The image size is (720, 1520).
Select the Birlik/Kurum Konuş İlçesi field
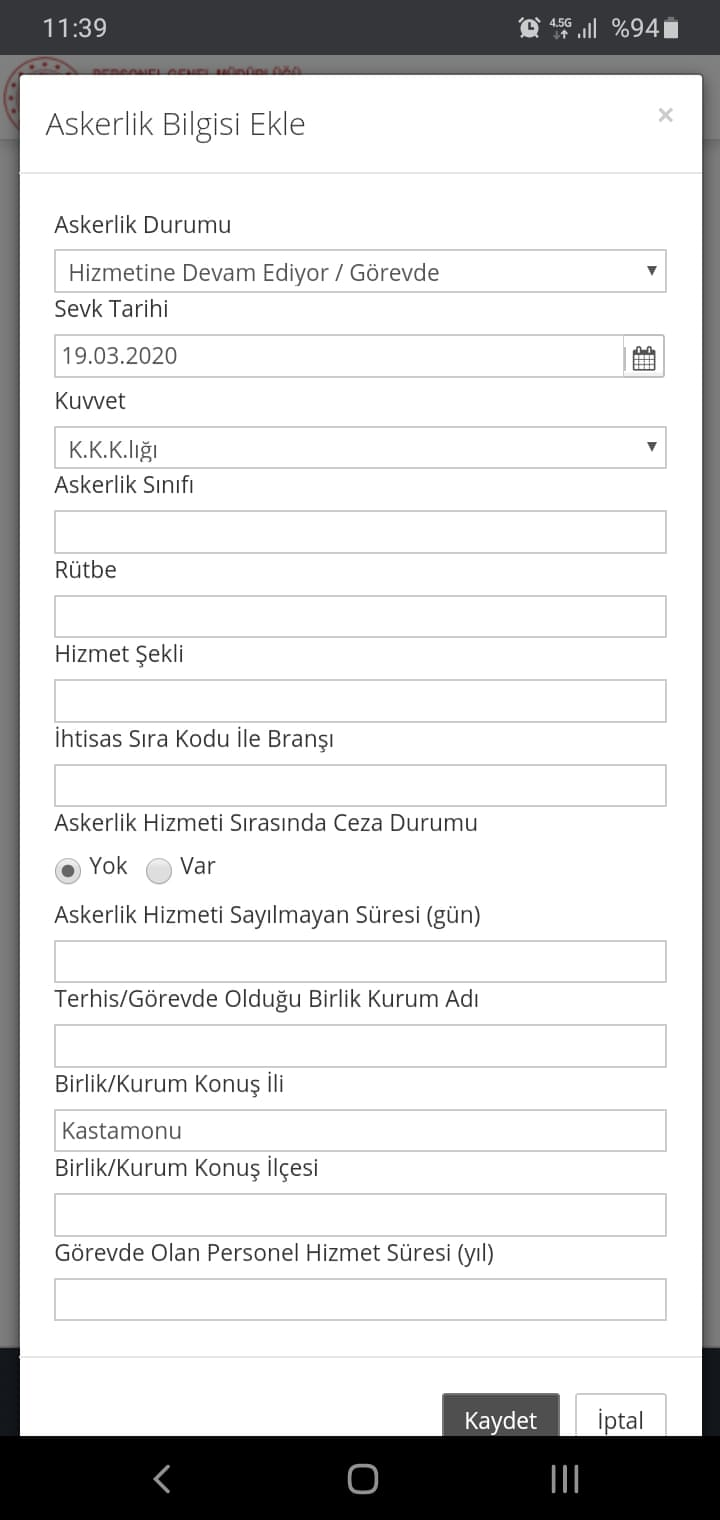(x=360, y=1215)
